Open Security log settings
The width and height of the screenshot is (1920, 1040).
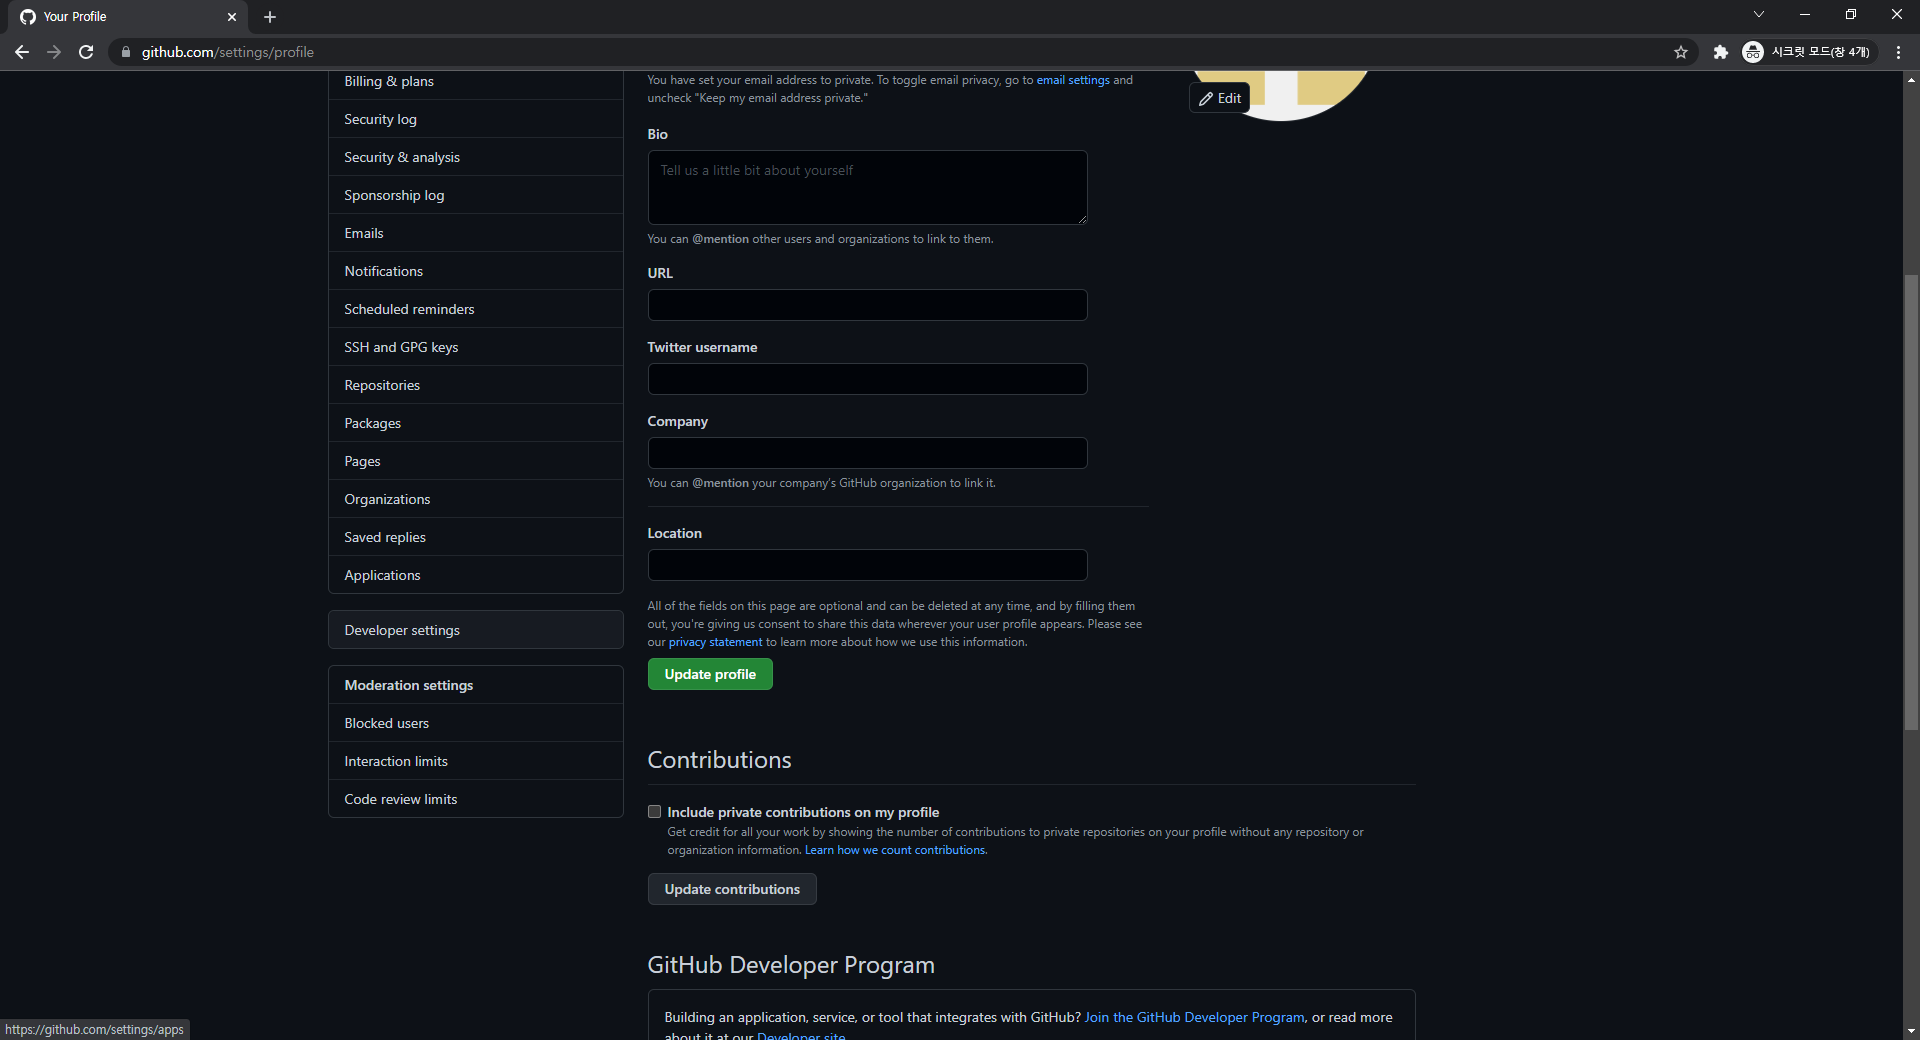476,119
